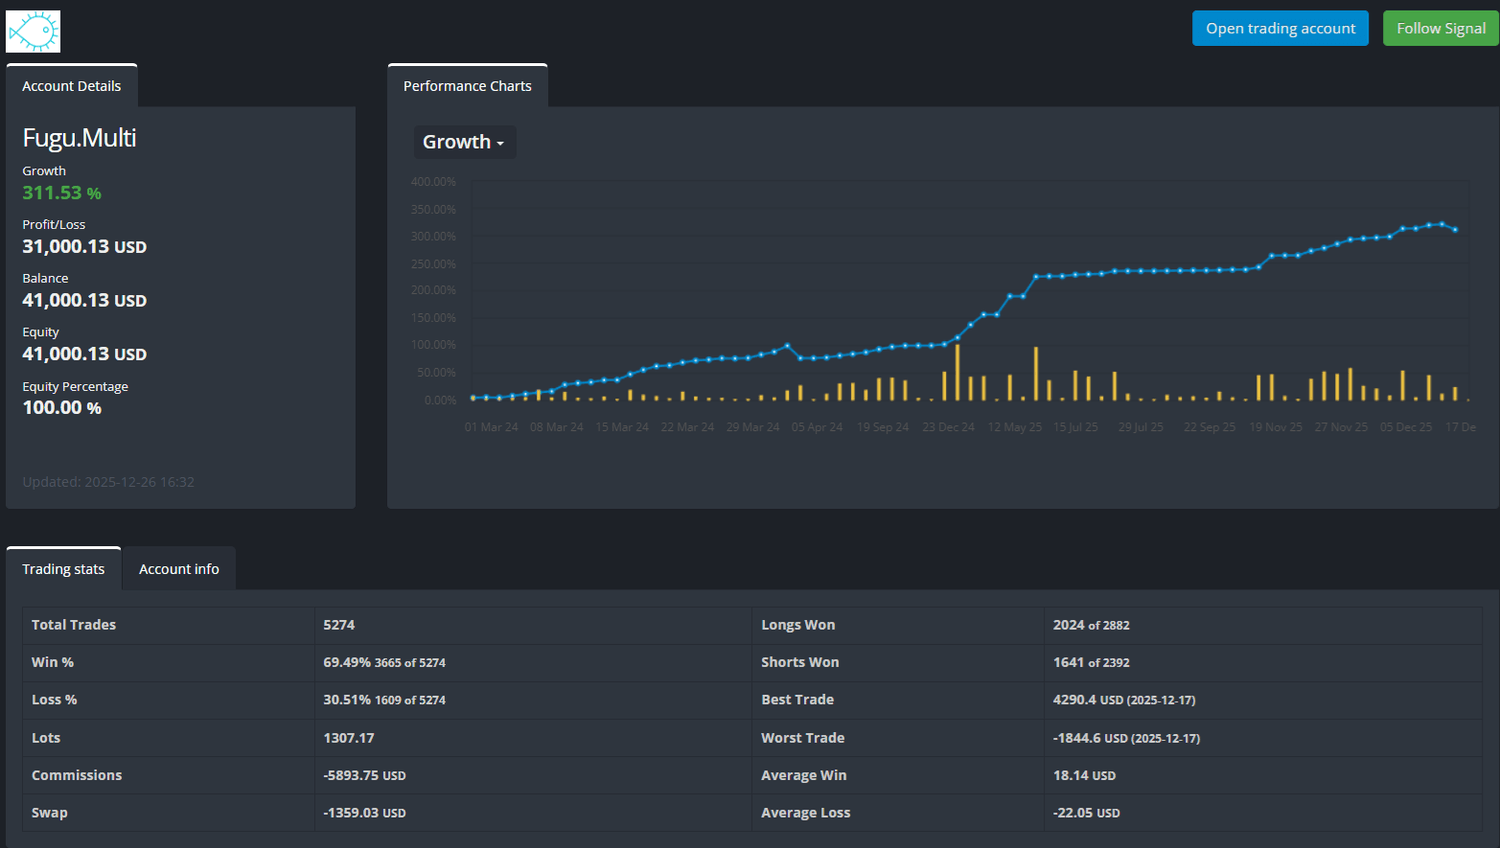
Task: Click the Total Trades value 5274
Action: pos(339,624)
